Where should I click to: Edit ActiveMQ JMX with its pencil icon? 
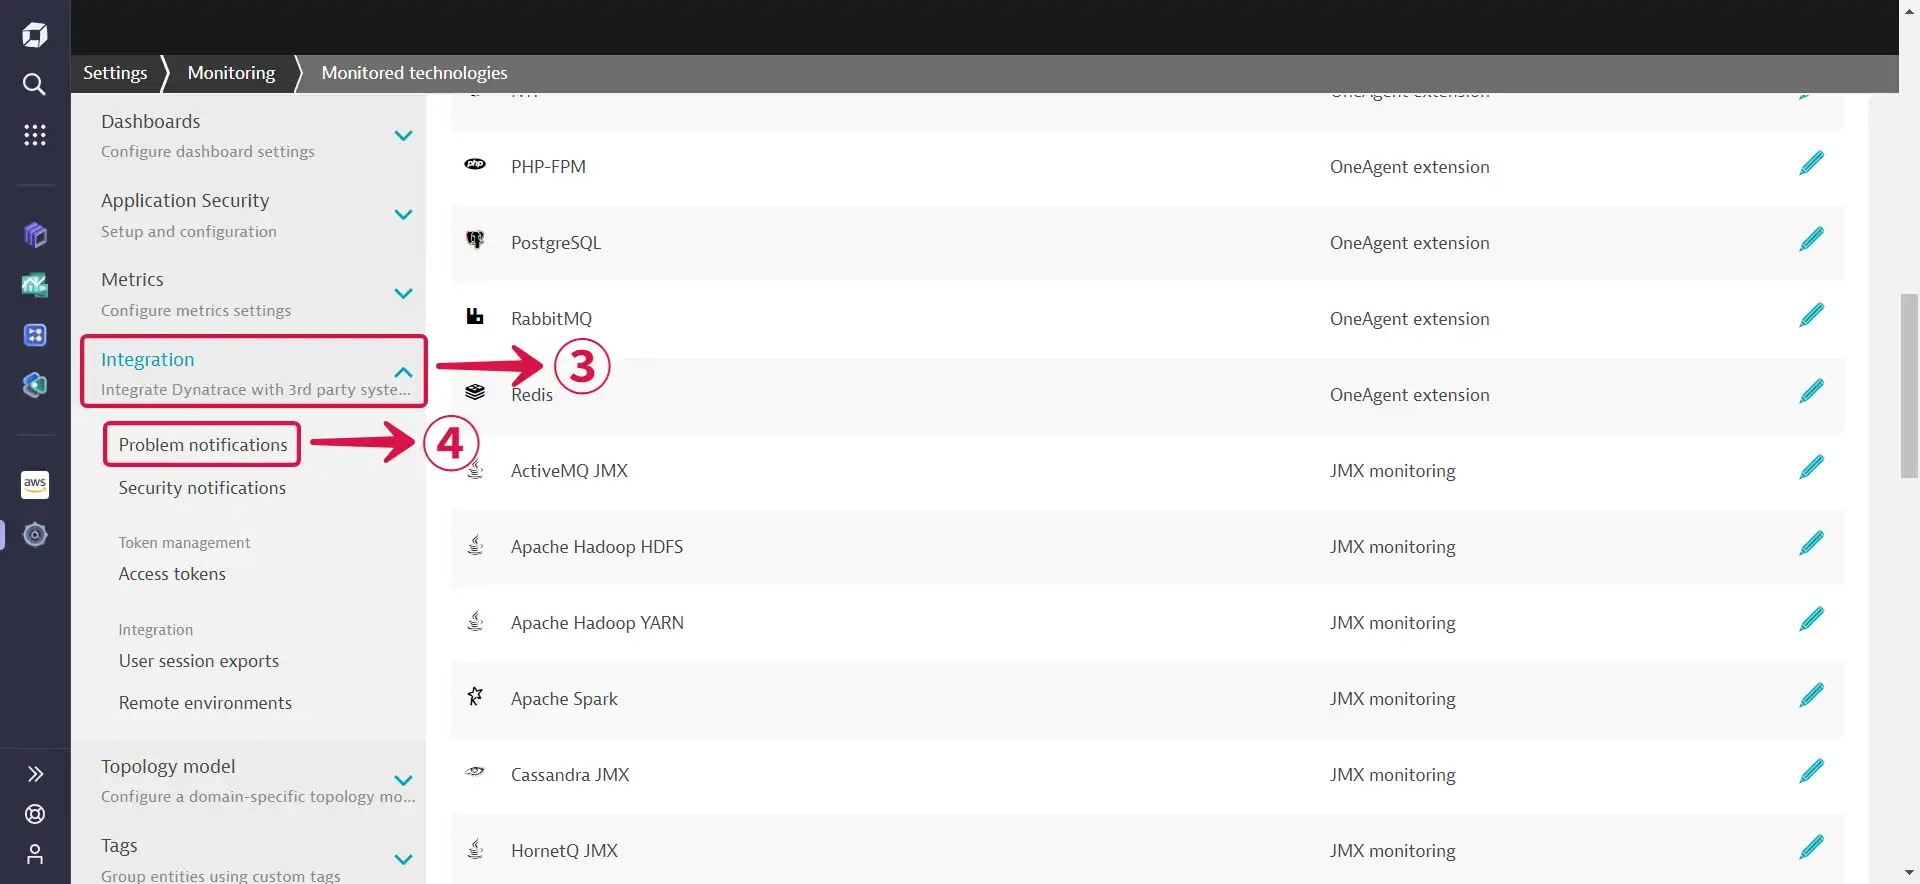tap(1811, 468)
